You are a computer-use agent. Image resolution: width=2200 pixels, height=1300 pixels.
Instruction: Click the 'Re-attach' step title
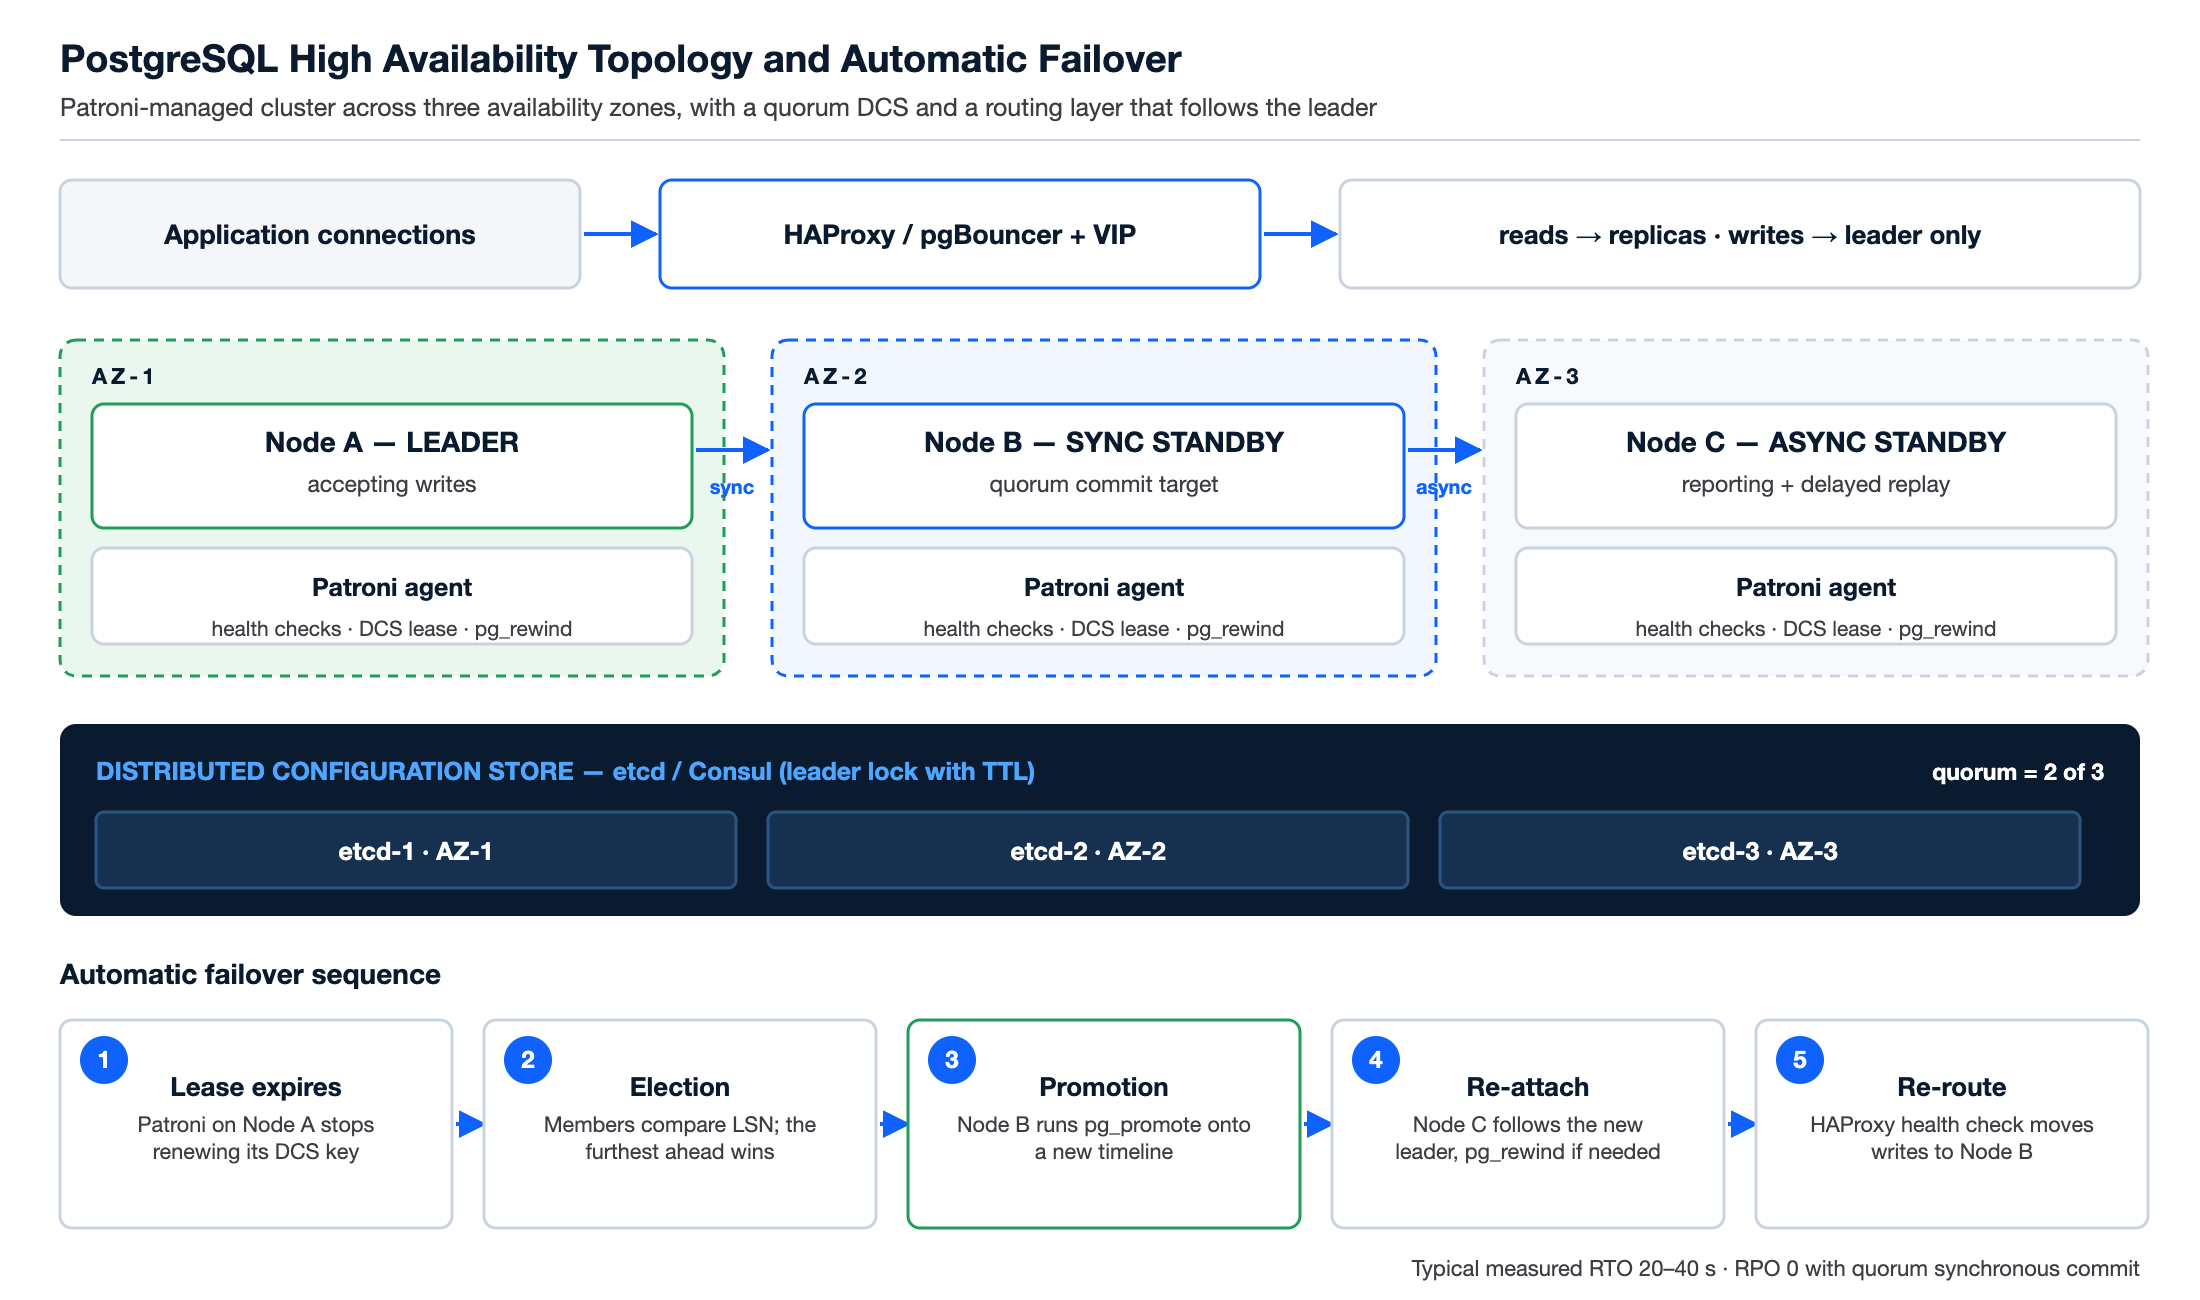1528,1087
